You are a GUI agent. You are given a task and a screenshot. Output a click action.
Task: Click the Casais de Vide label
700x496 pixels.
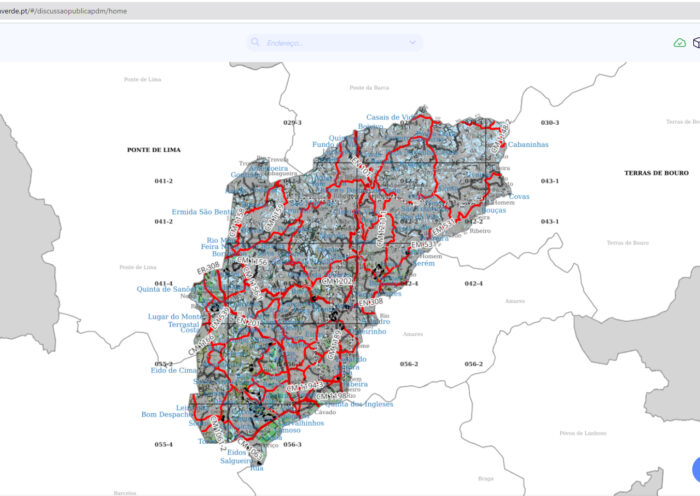coord(392,117)
